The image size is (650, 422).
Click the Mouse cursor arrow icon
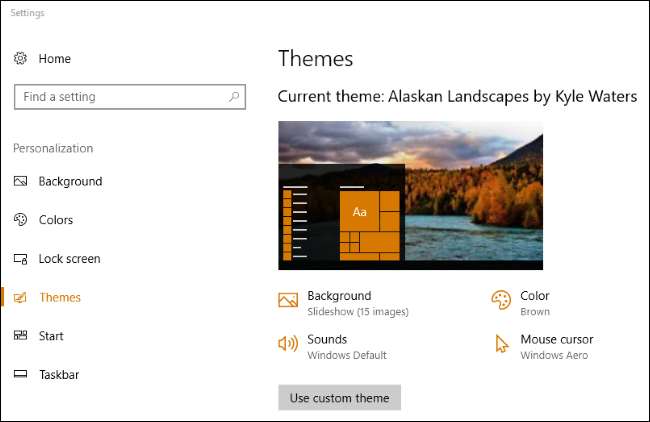click(502, 344)
